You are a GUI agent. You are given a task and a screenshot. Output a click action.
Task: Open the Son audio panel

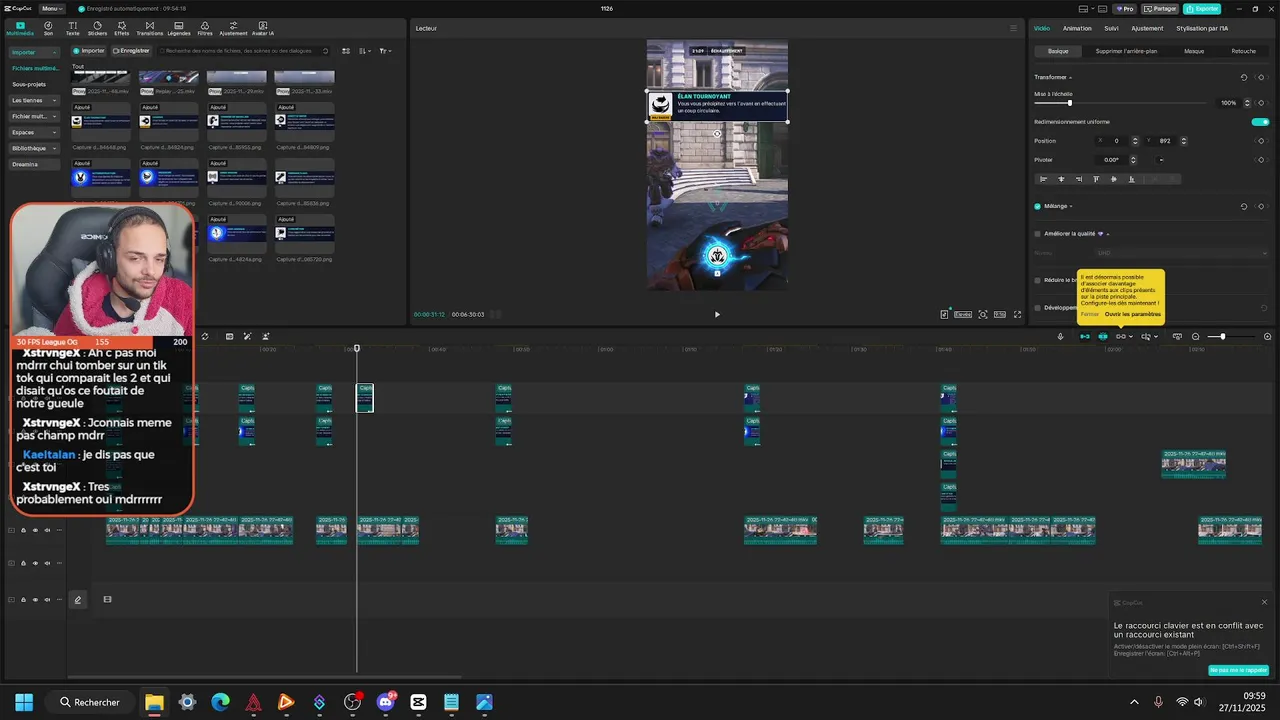48,28
